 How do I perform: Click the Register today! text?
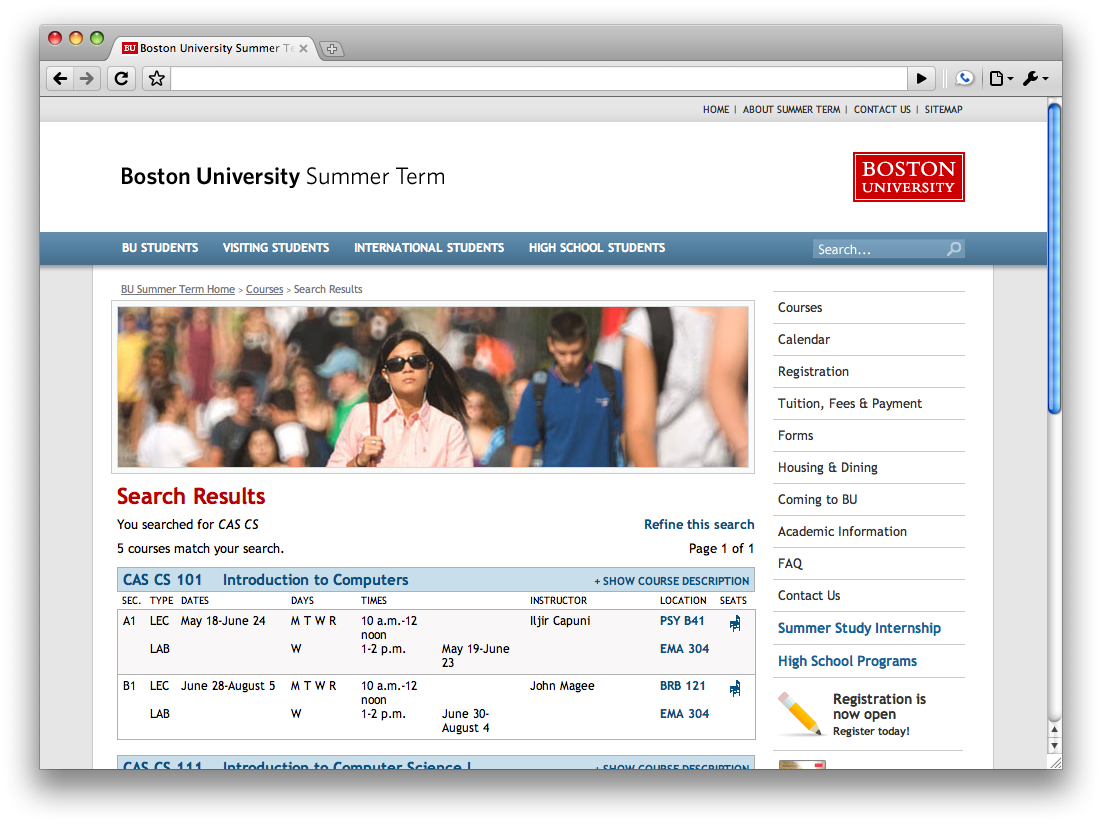coord(871,731)
